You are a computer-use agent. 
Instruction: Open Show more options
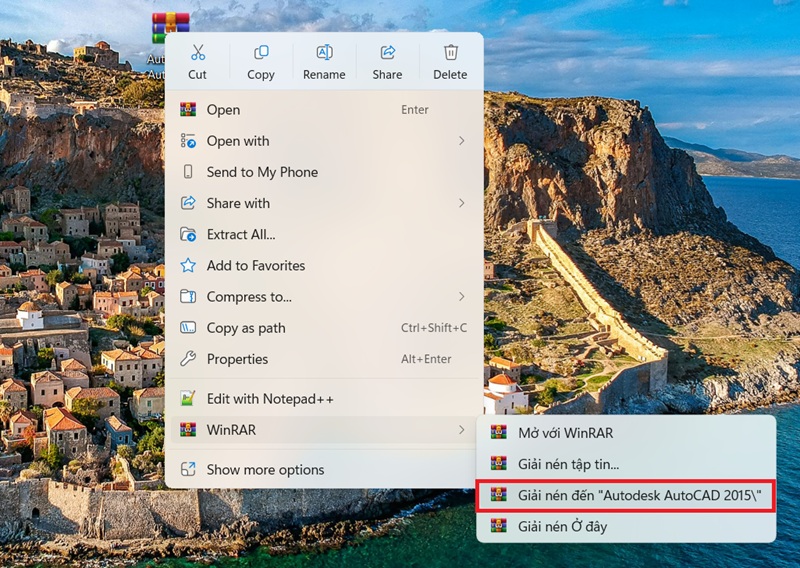click(x=265, y=470)
